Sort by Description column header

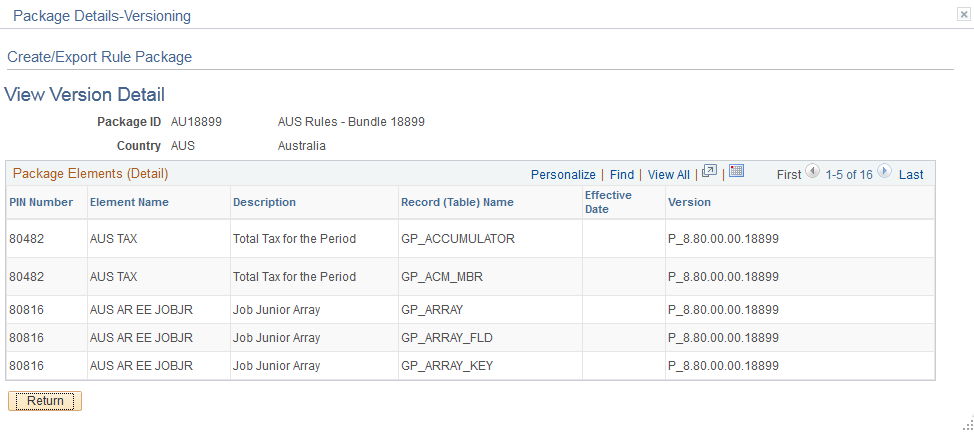tap(265, 202)
